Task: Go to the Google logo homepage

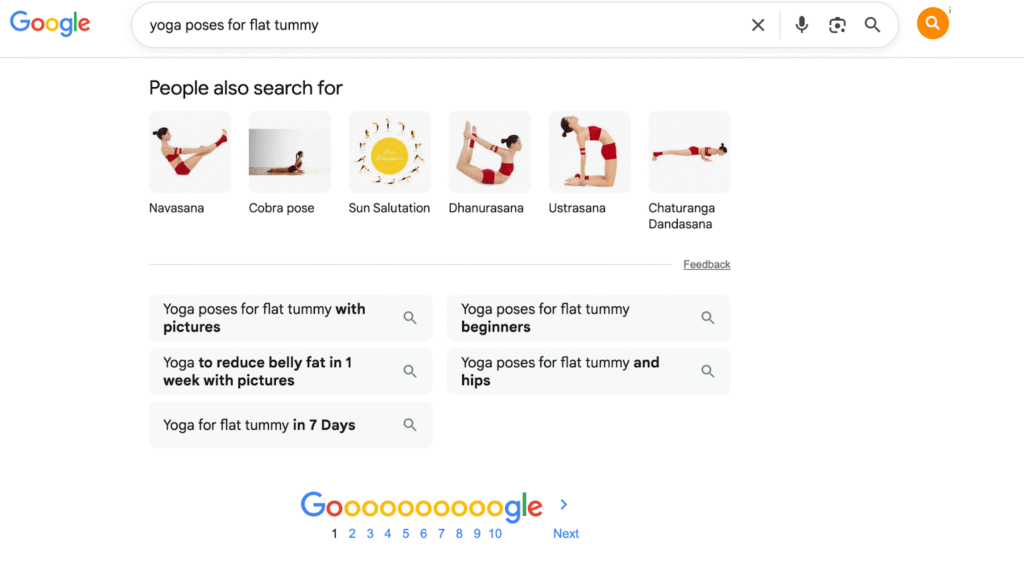Action: point(50,24)
